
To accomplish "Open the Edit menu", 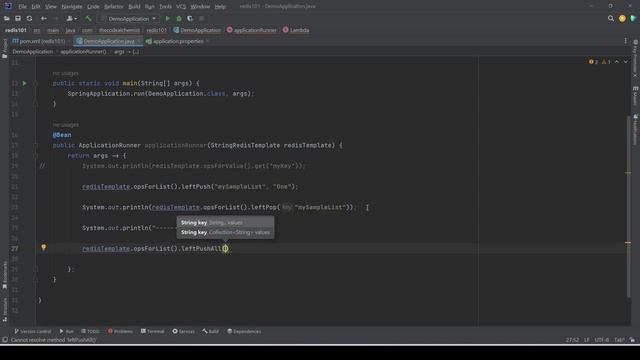I will click(x=36, y=7).
